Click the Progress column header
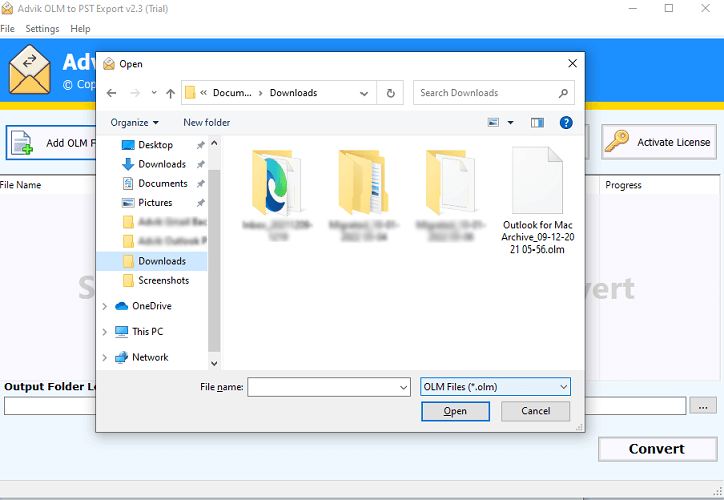This screenshot has height=500, width=724. 623,185
